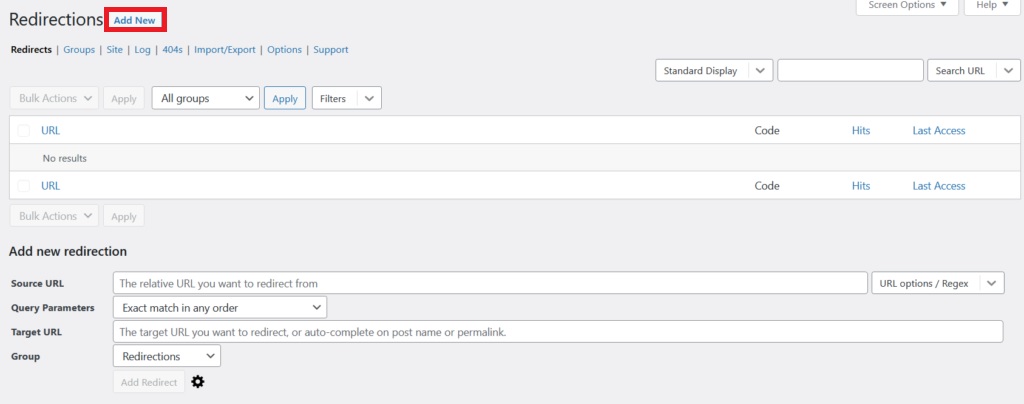Click Apply beside the top Bulk Actions
1024x404 pixels.
point(124,99)
